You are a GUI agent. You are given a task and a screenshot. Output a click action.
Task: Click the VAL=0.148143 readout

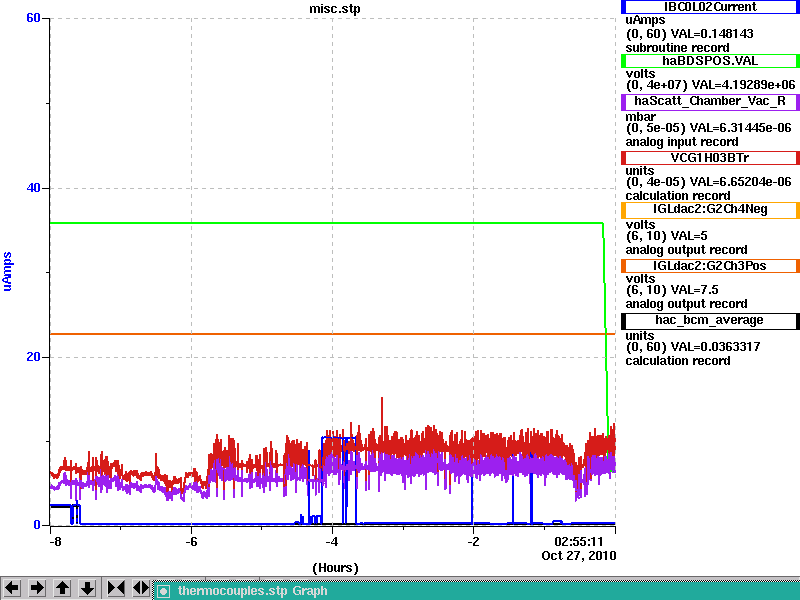tap(712, 34)
